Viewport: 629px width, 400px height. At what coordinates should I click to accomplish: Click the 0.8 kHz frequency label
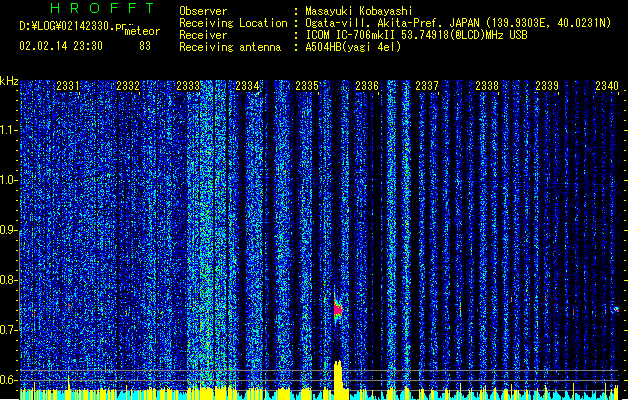point(9,280)
